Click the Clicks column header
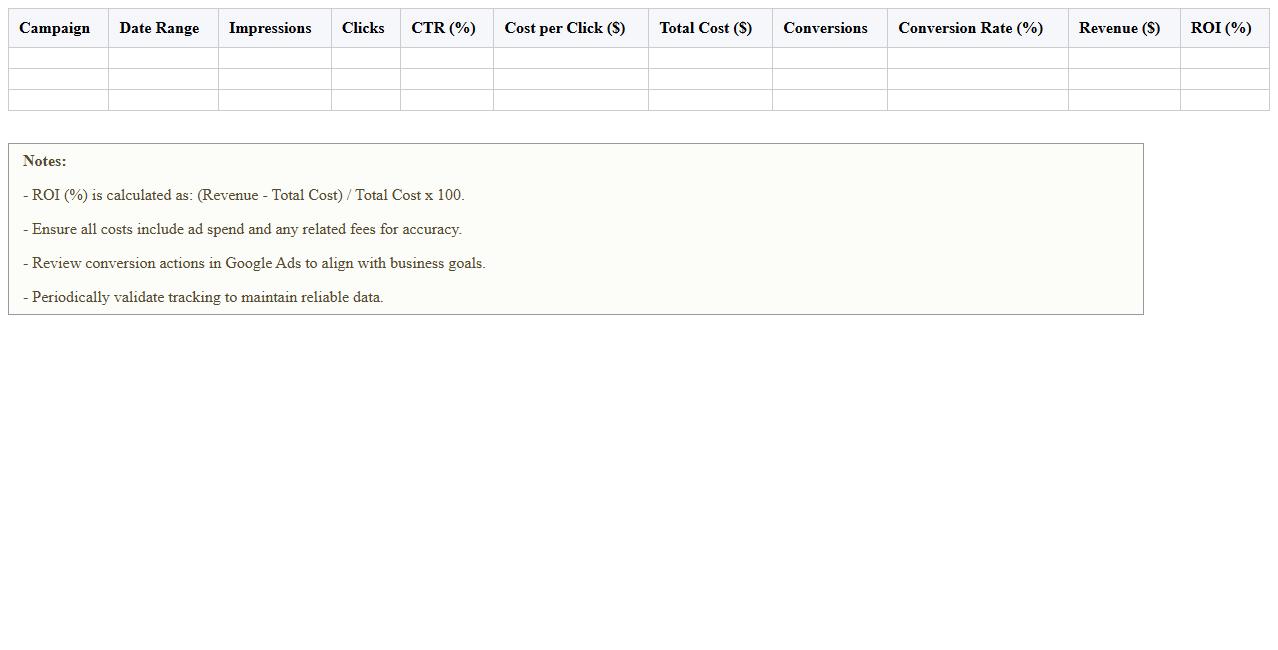Viewport: 1278px width, 650px height. [x=364, y=28]
